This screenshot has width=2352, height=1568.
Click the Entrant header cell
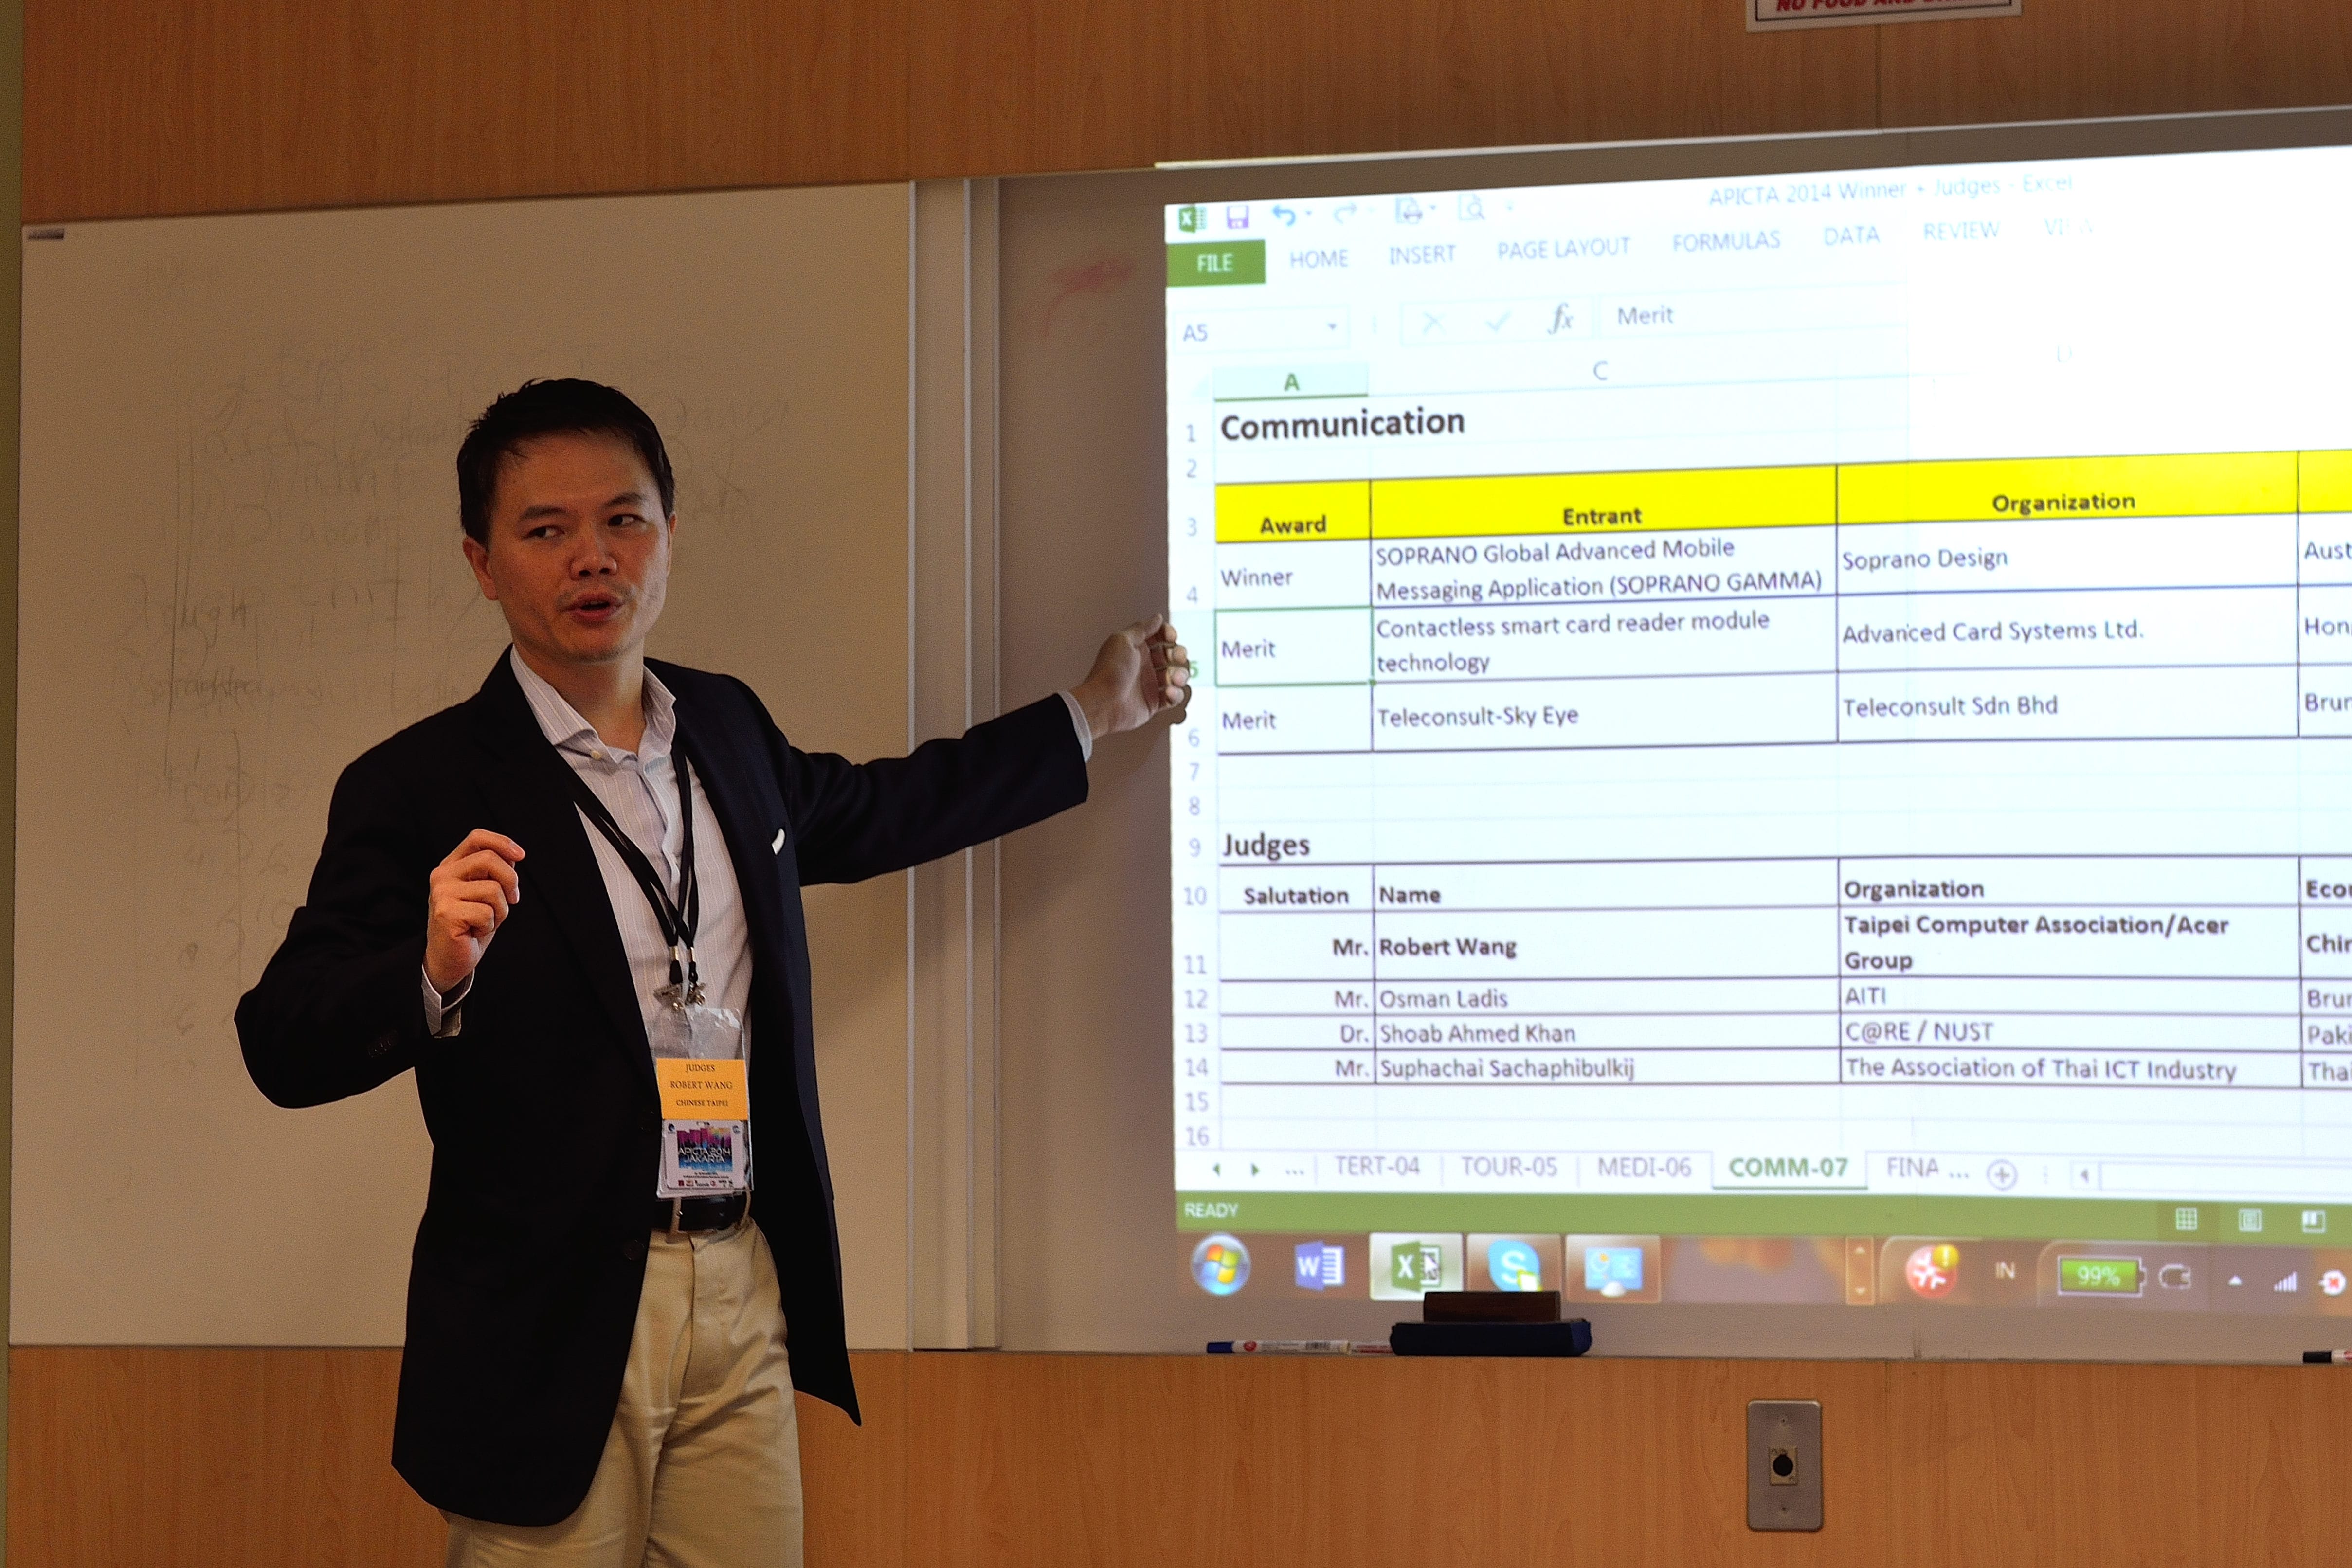point(1602,504)
